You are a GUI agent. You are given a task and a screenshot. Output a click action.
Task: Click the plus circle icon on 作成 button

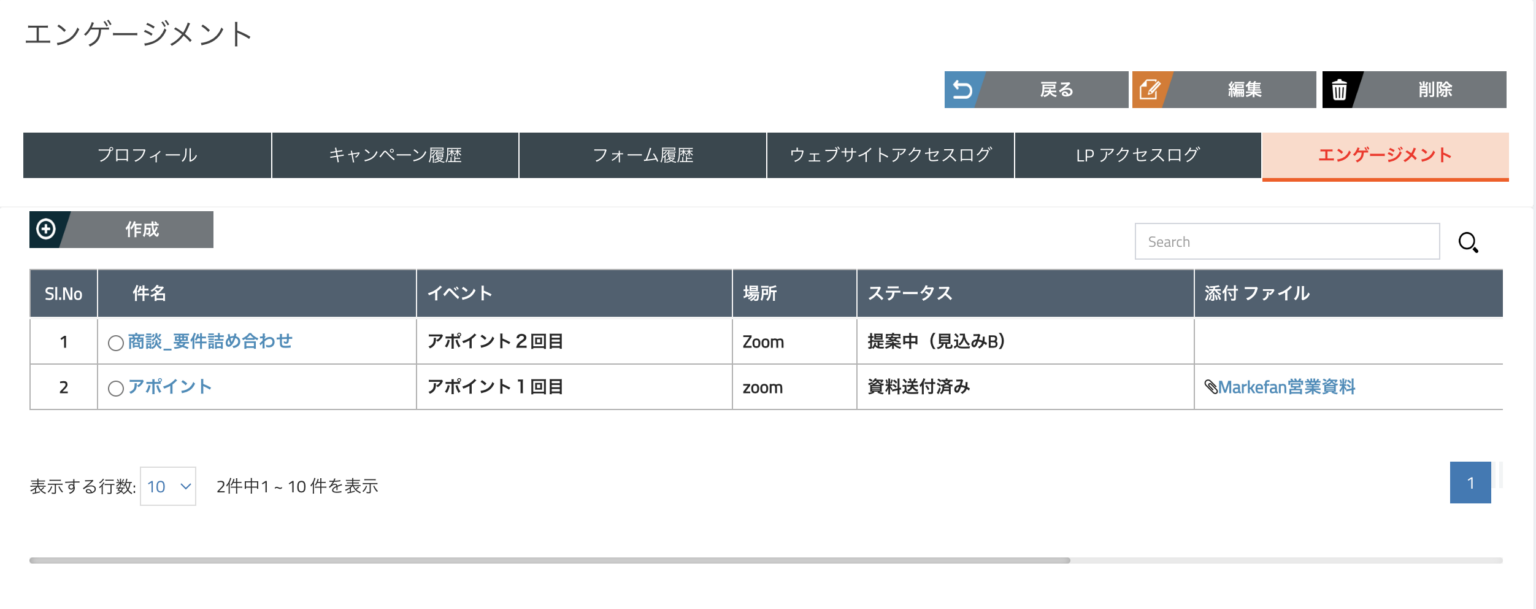point(45,229)
